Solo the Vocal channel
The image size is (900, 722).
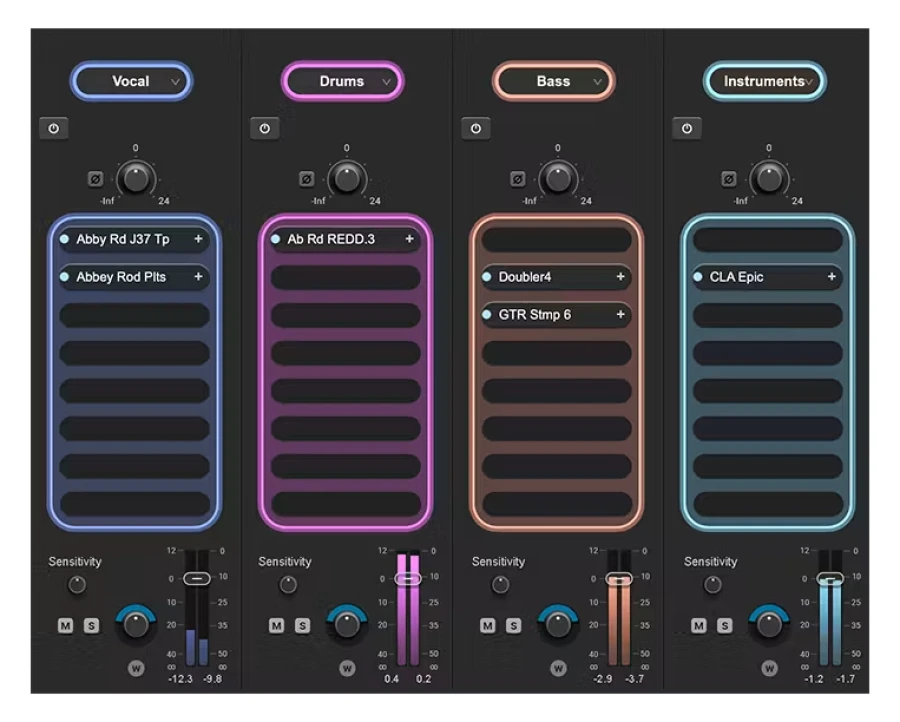click(91, 626)
